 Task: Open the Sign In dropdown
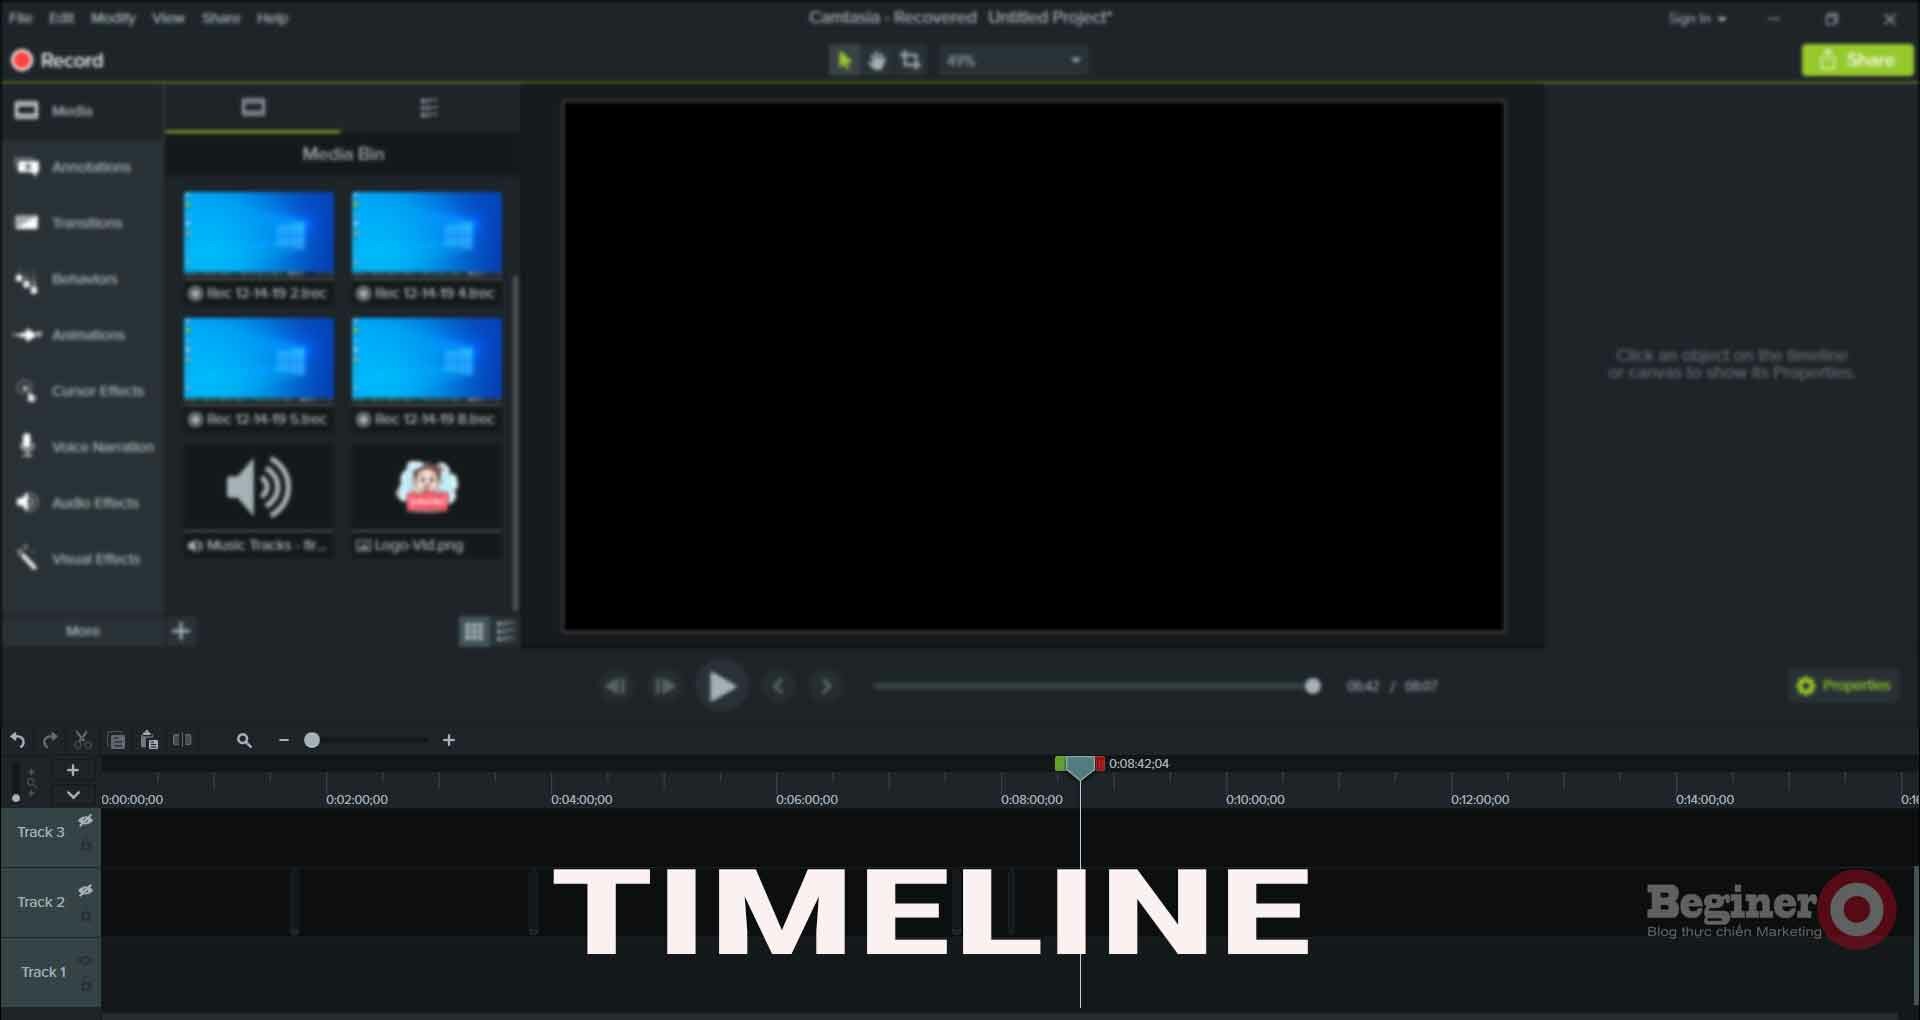click(x=1697, y=18)
